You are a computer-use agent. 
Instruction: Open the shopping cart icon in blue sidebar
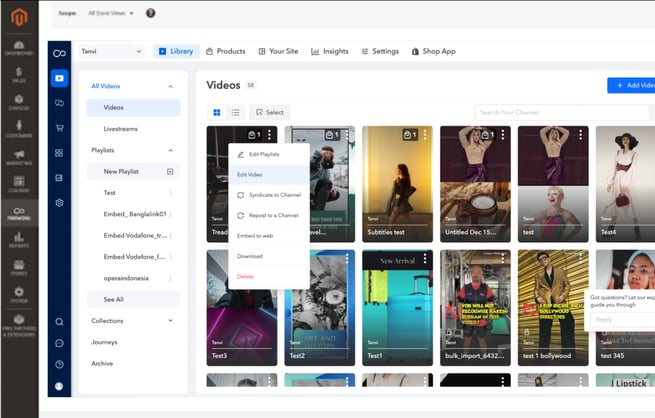[59, 127]
